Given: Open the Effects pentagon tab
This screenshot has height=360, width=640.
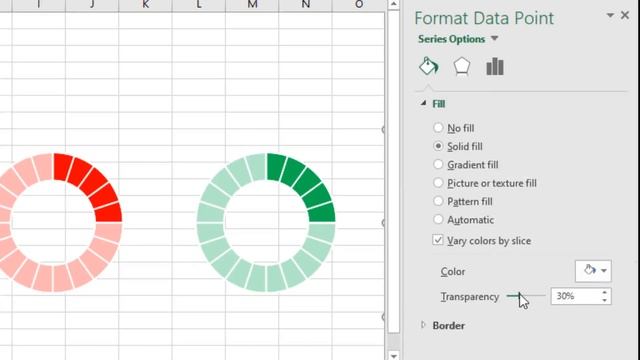Looking at the screenshot, I should (462, 66).
